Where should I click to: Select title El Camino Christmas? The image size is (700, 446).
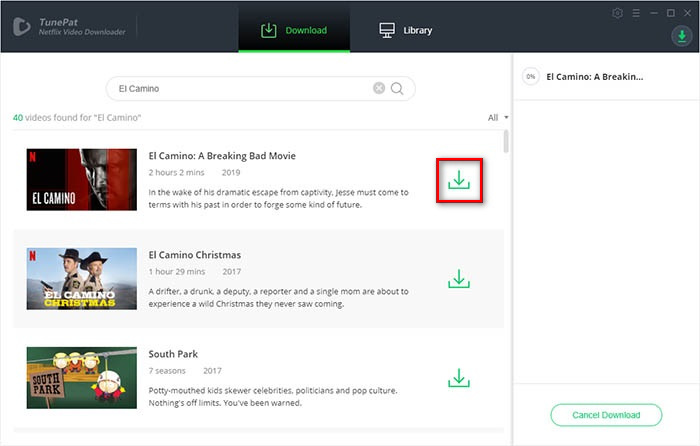coord(195,255)
